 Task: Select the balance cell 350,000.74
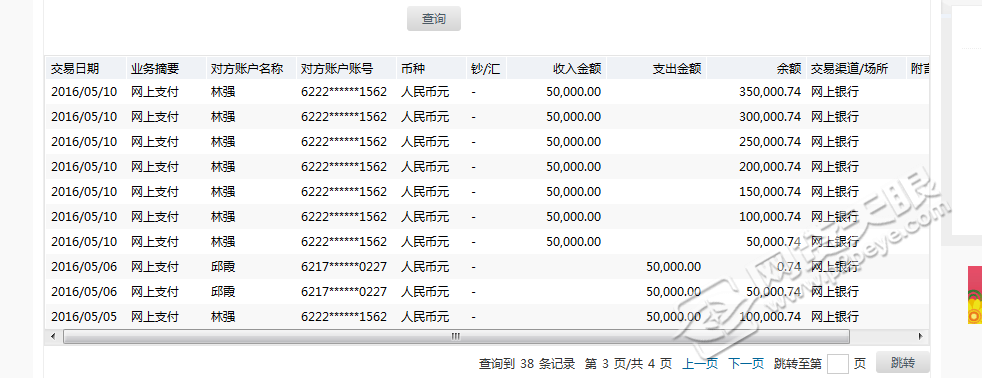pos(770,92)
